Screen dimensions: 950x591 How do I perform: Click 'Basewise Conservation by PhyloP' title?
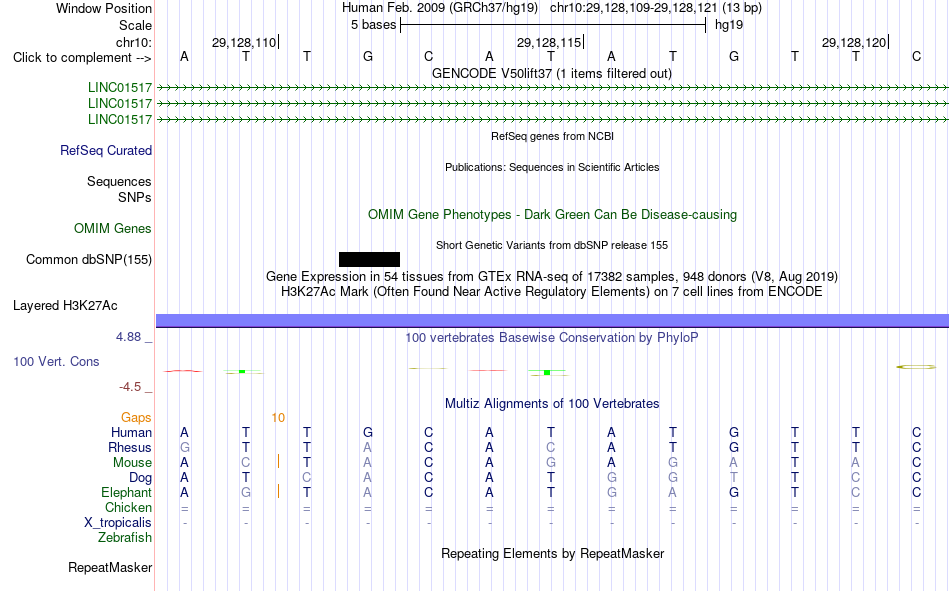click(552, 338)
